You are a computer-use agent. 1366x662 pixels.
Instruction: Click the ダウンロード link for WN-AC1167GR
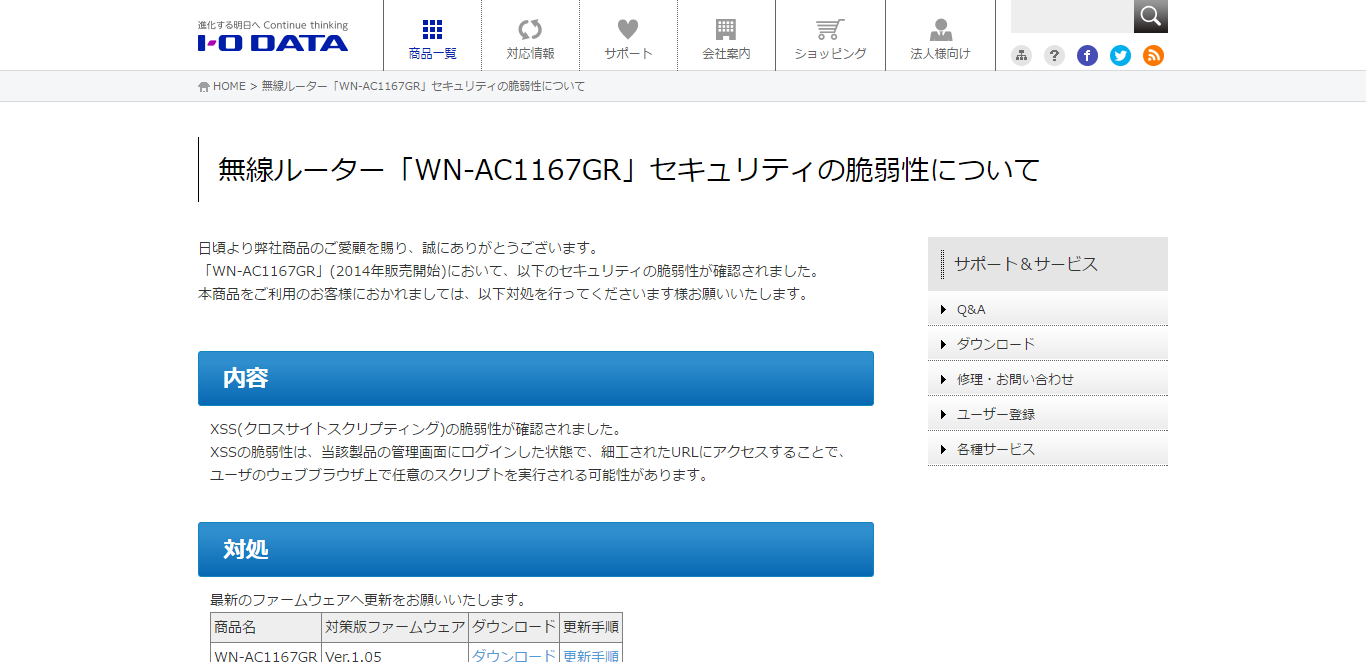513,656
